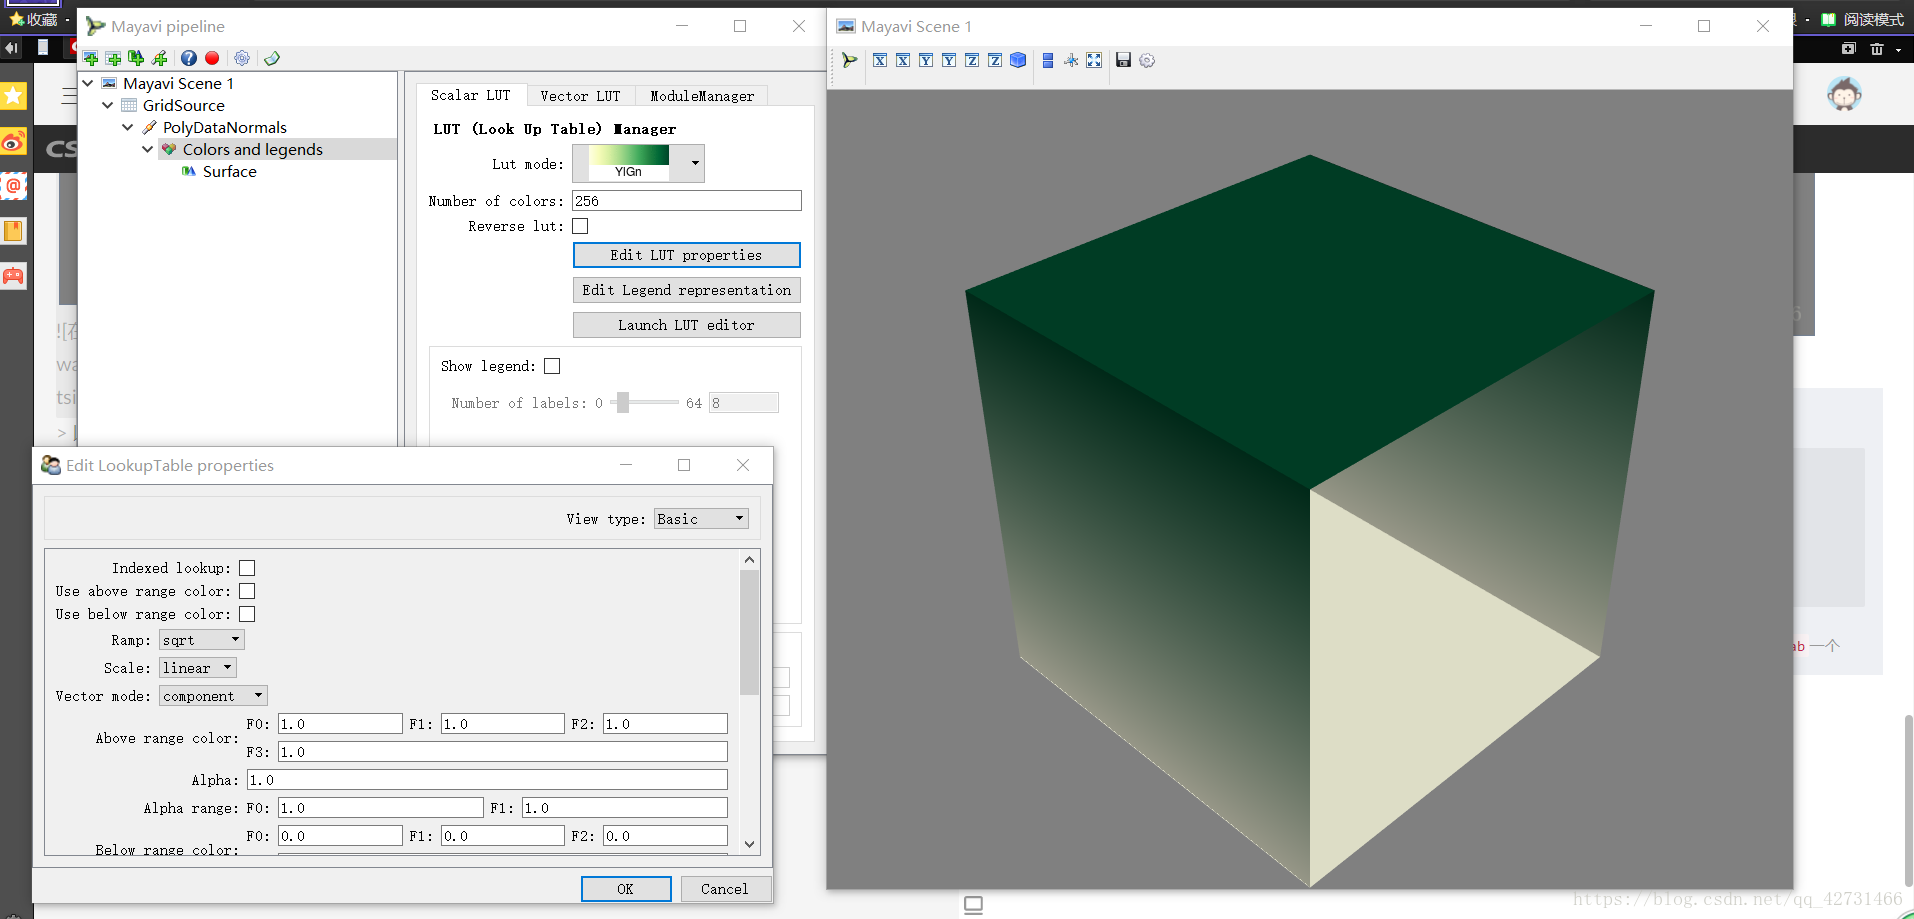Click Above range color F0 field
The height and width of the screenshot is (919, 1914).
tap(340, 724)
